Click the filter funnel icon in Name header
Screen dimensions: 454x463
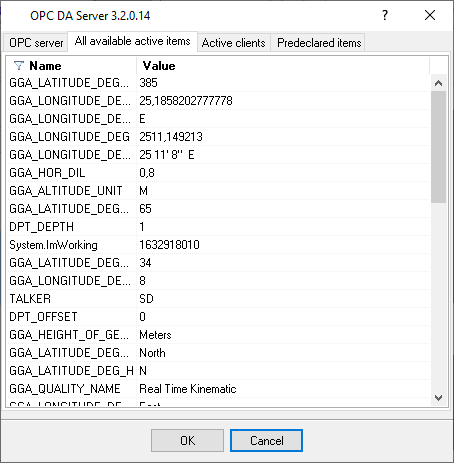(19, 66)
